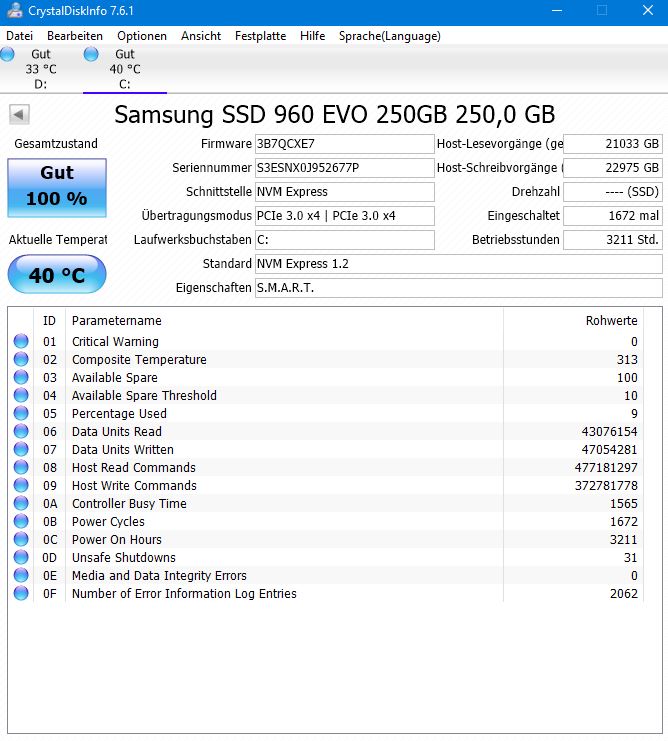Screen dimensions: 668x741
Task: Click the Drehzahl value ---- (SSD)
Action: (613, 192)
